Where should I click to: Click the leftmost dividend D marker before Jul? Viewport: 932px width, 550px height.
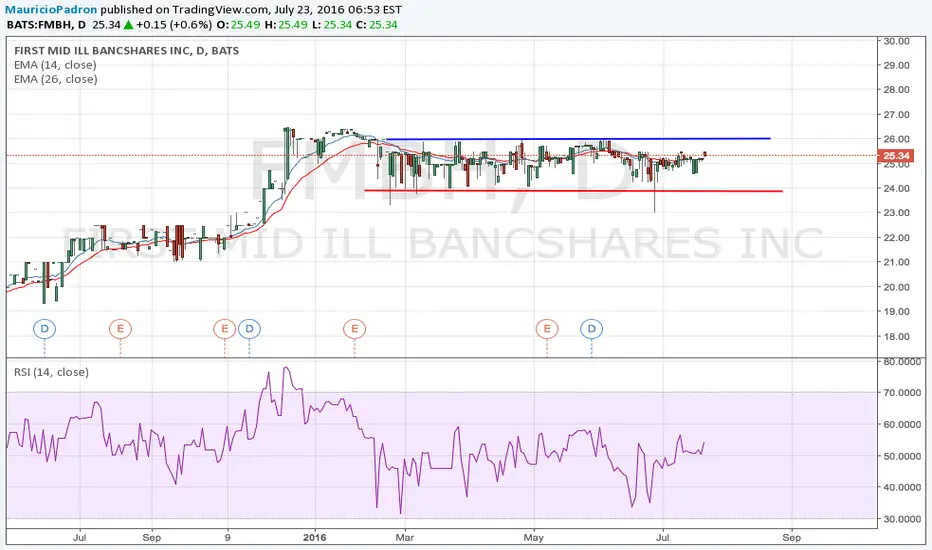pyautogui.click(x=44, y=329)
